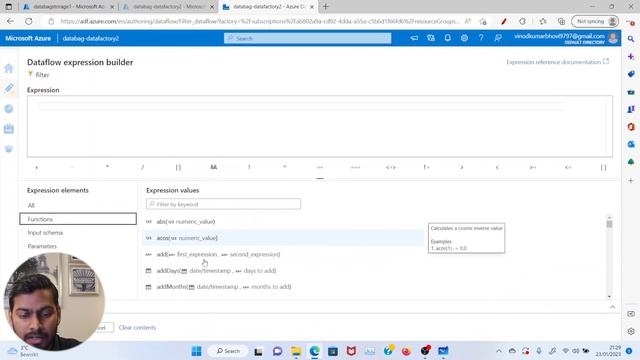This screenshot has height=360, width=640.
Task: Click databag-datafactory2 in the header
Action: pyautogui.click(x=91, y=38)
